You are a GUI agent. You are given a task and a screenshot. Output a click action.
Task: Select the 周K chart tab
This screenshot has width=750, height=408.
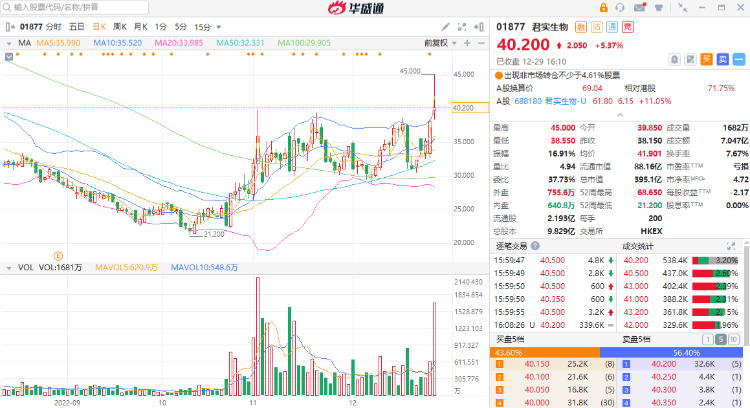[x=120, y=27]
